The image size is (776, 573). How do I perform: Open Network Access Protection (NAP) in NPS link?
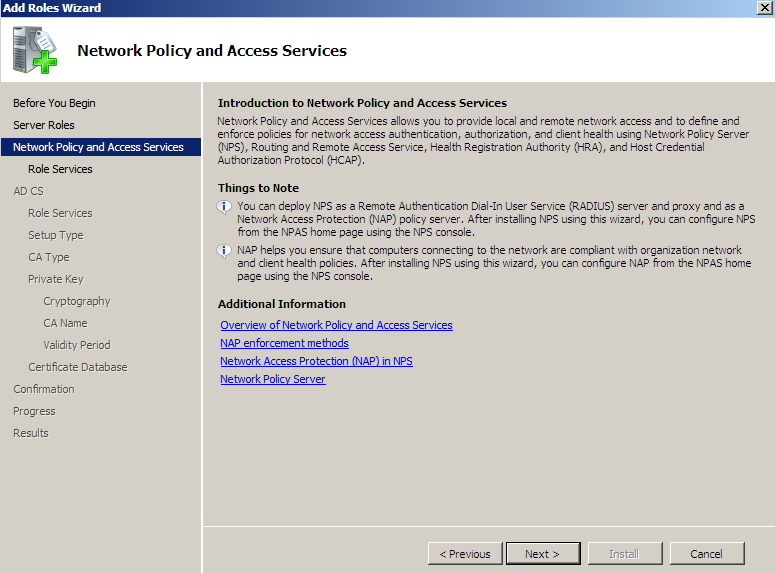[x=316, y=361]
